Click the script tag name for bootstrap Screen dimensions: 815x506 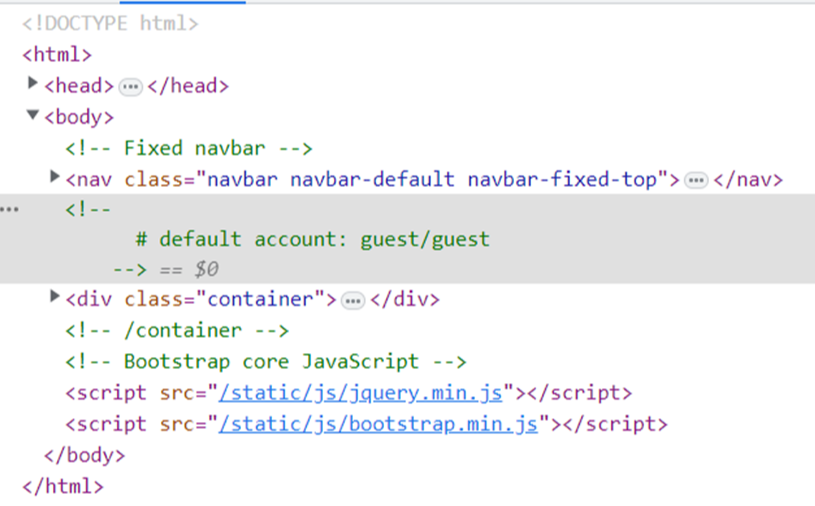111,424
